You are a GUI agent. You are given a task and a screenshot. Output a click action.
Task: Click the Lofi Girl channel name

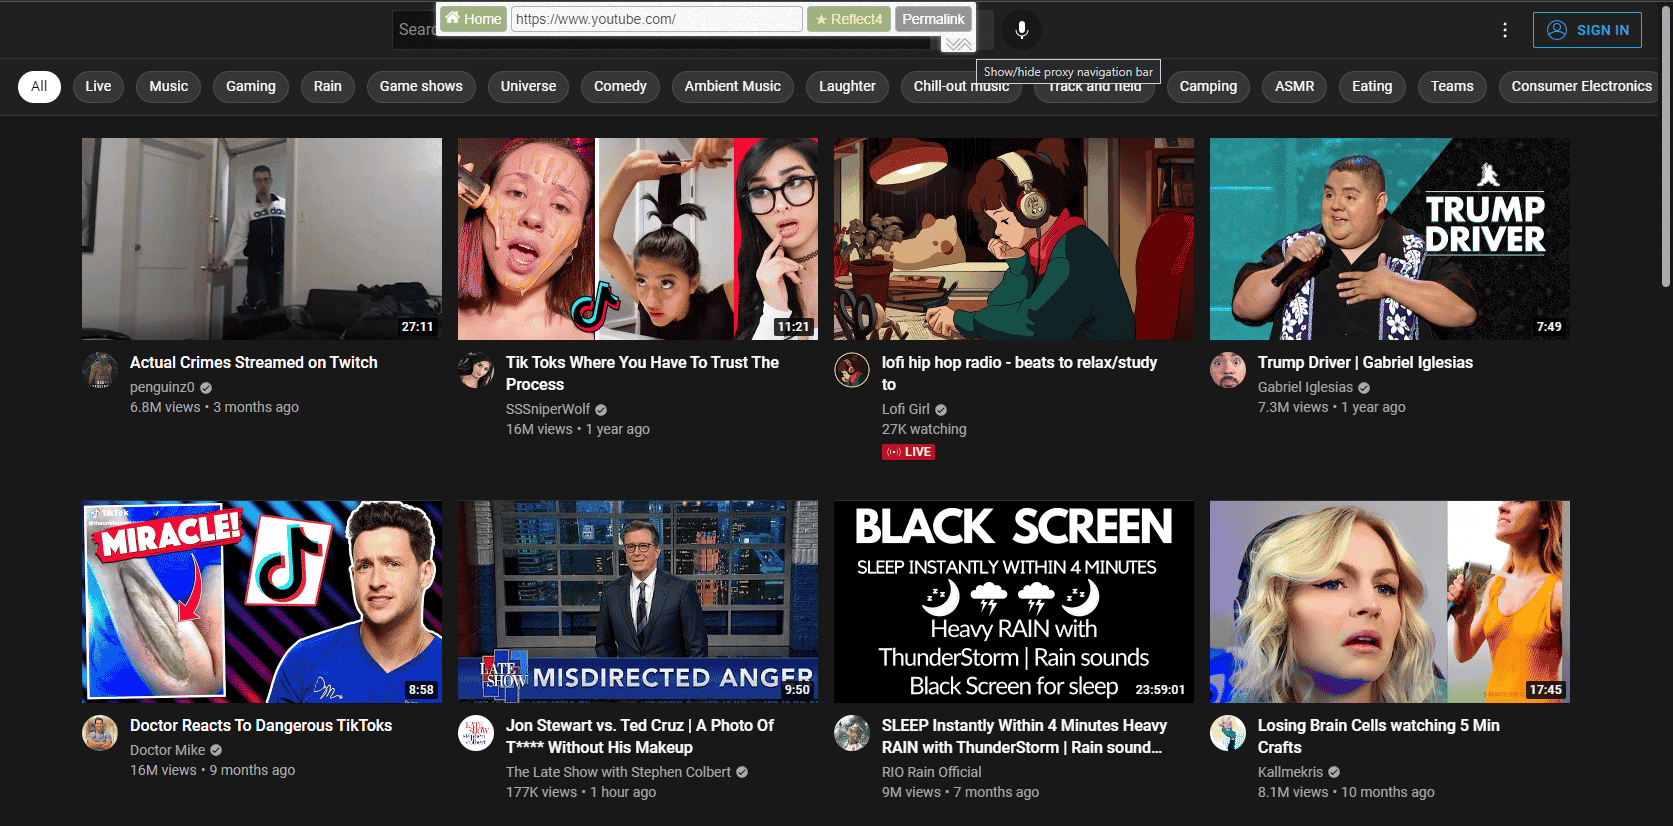tap(906, 409)
